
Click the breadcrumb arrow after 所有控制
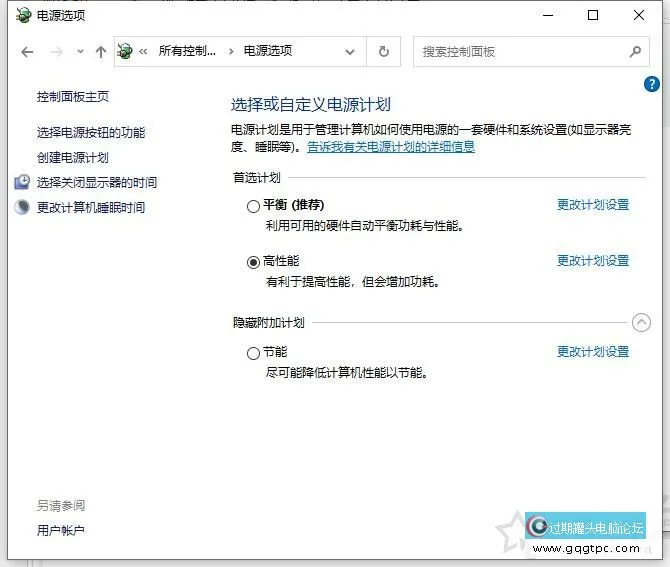(x=231, y=52)
